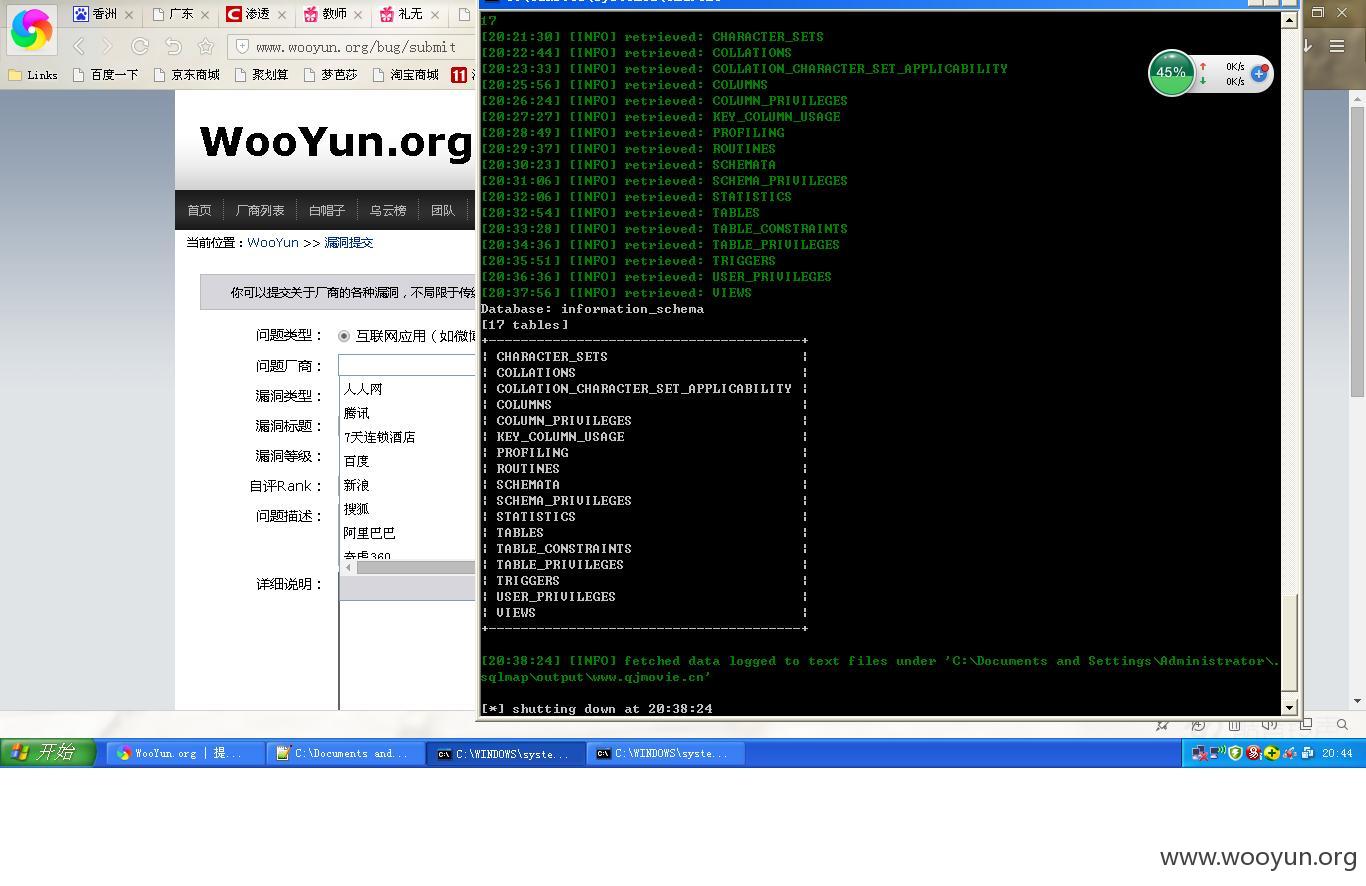Open 厂商列表 in the WooYun navigation

[260, 210]
